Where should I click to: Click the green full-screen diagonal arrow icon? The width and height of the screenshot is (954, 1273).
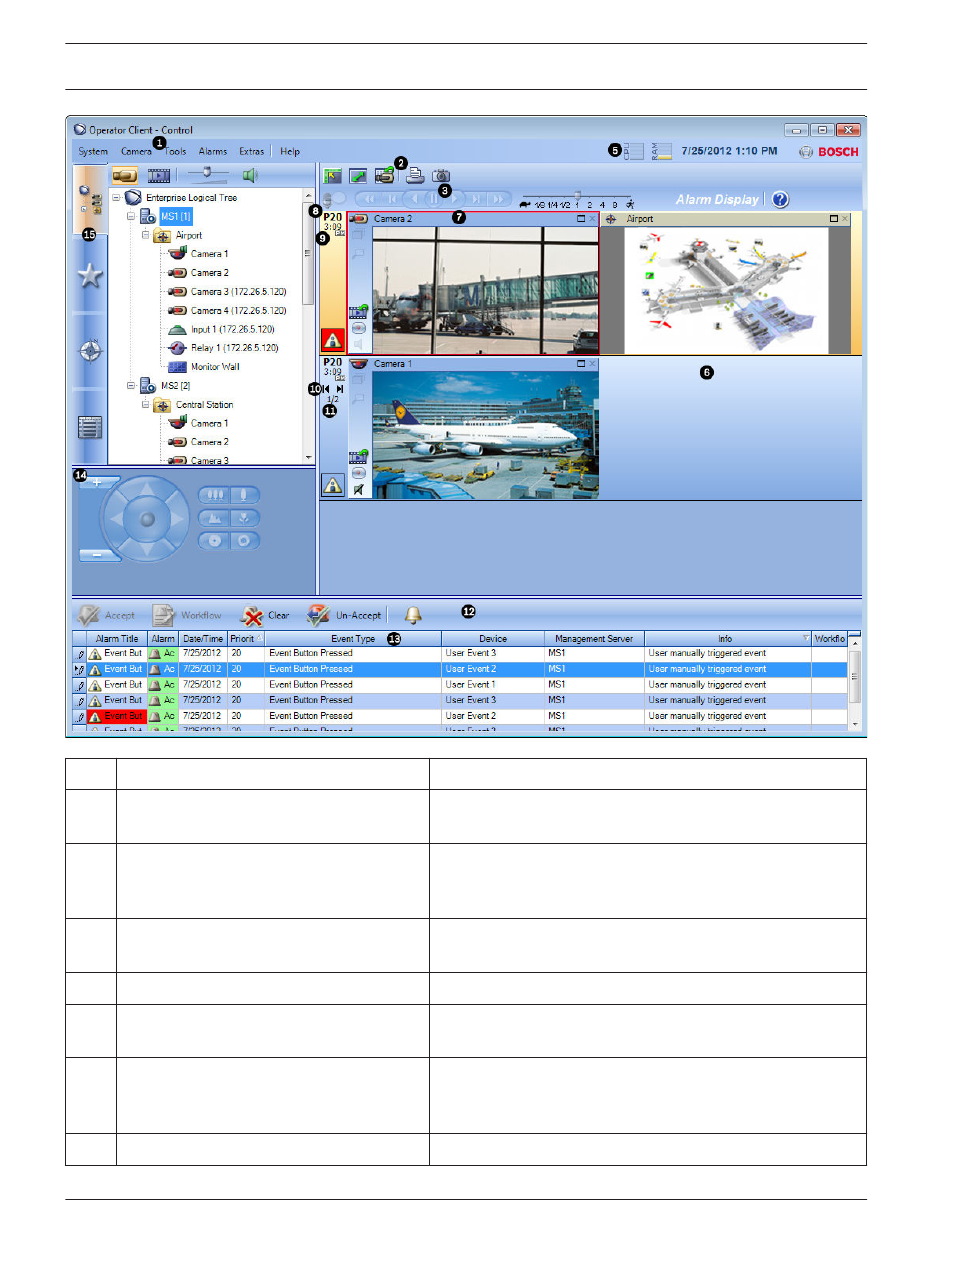click(358, 176)
